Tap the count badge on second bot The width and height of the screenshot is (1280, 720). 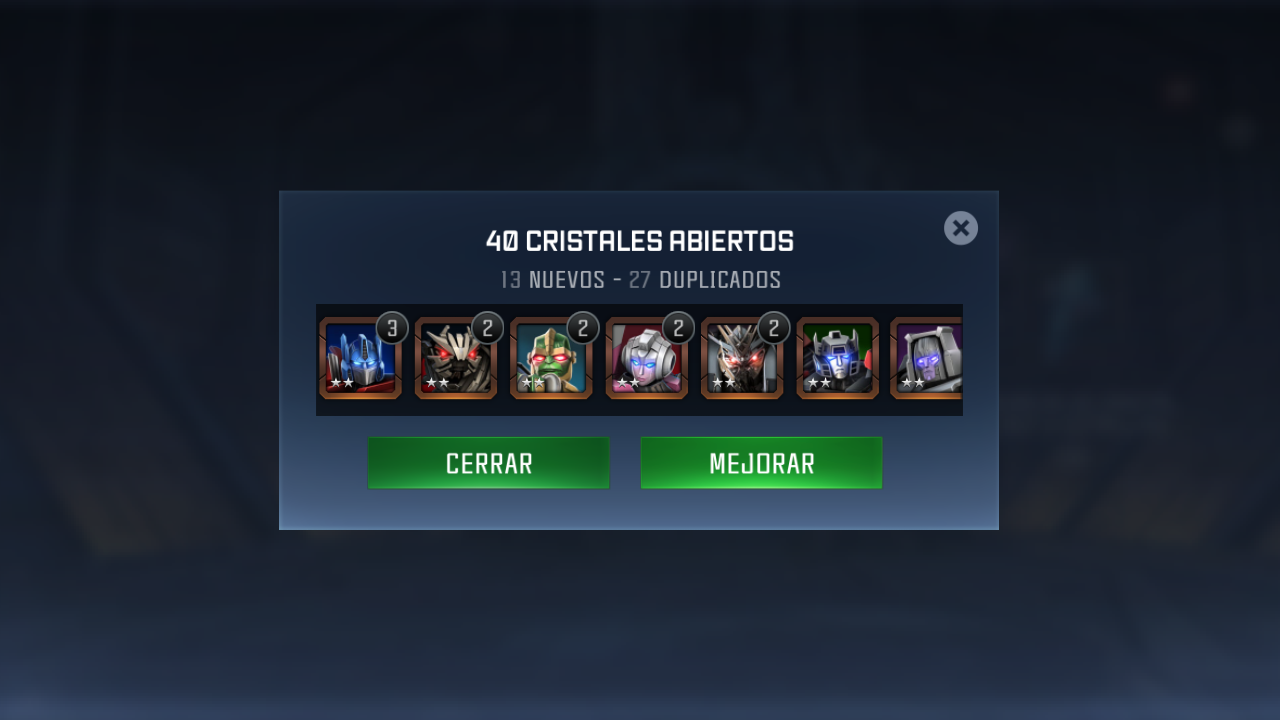(x=487, y=328)
